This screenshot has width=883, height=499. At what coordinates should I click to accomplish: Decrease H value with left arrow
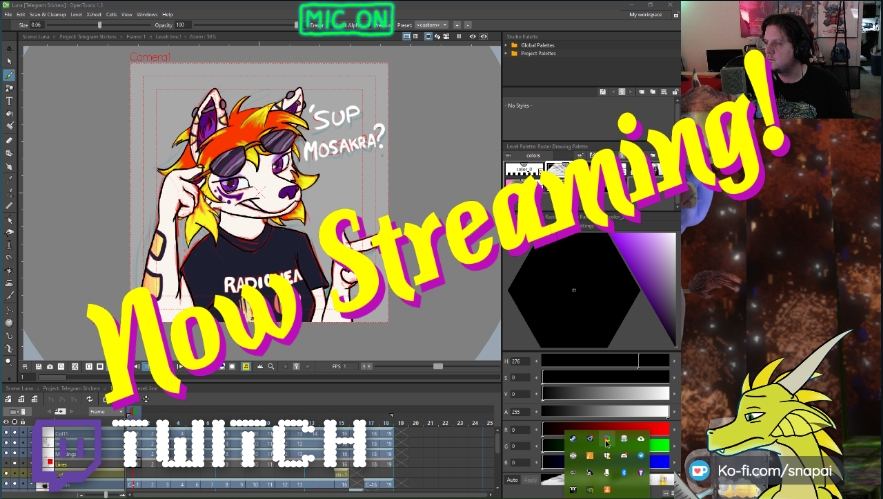tap(536, 361)
